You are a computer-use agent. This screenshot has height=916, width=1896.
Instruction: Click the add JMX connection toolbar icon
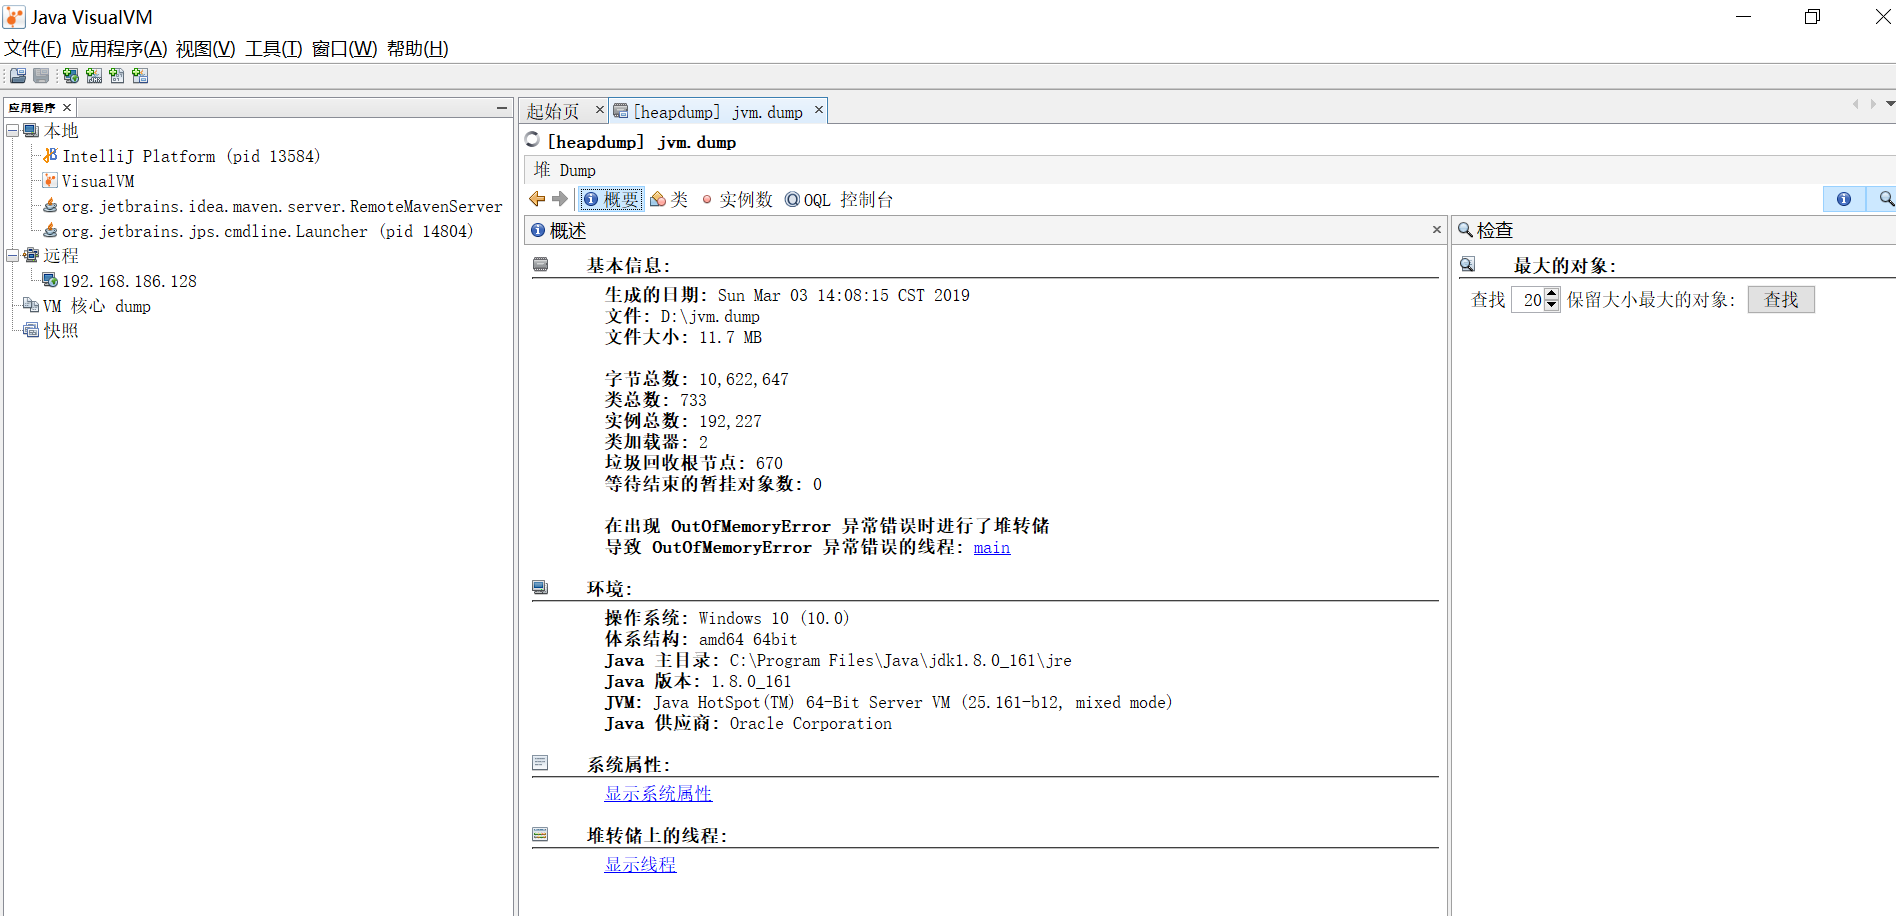click(94, 76)
